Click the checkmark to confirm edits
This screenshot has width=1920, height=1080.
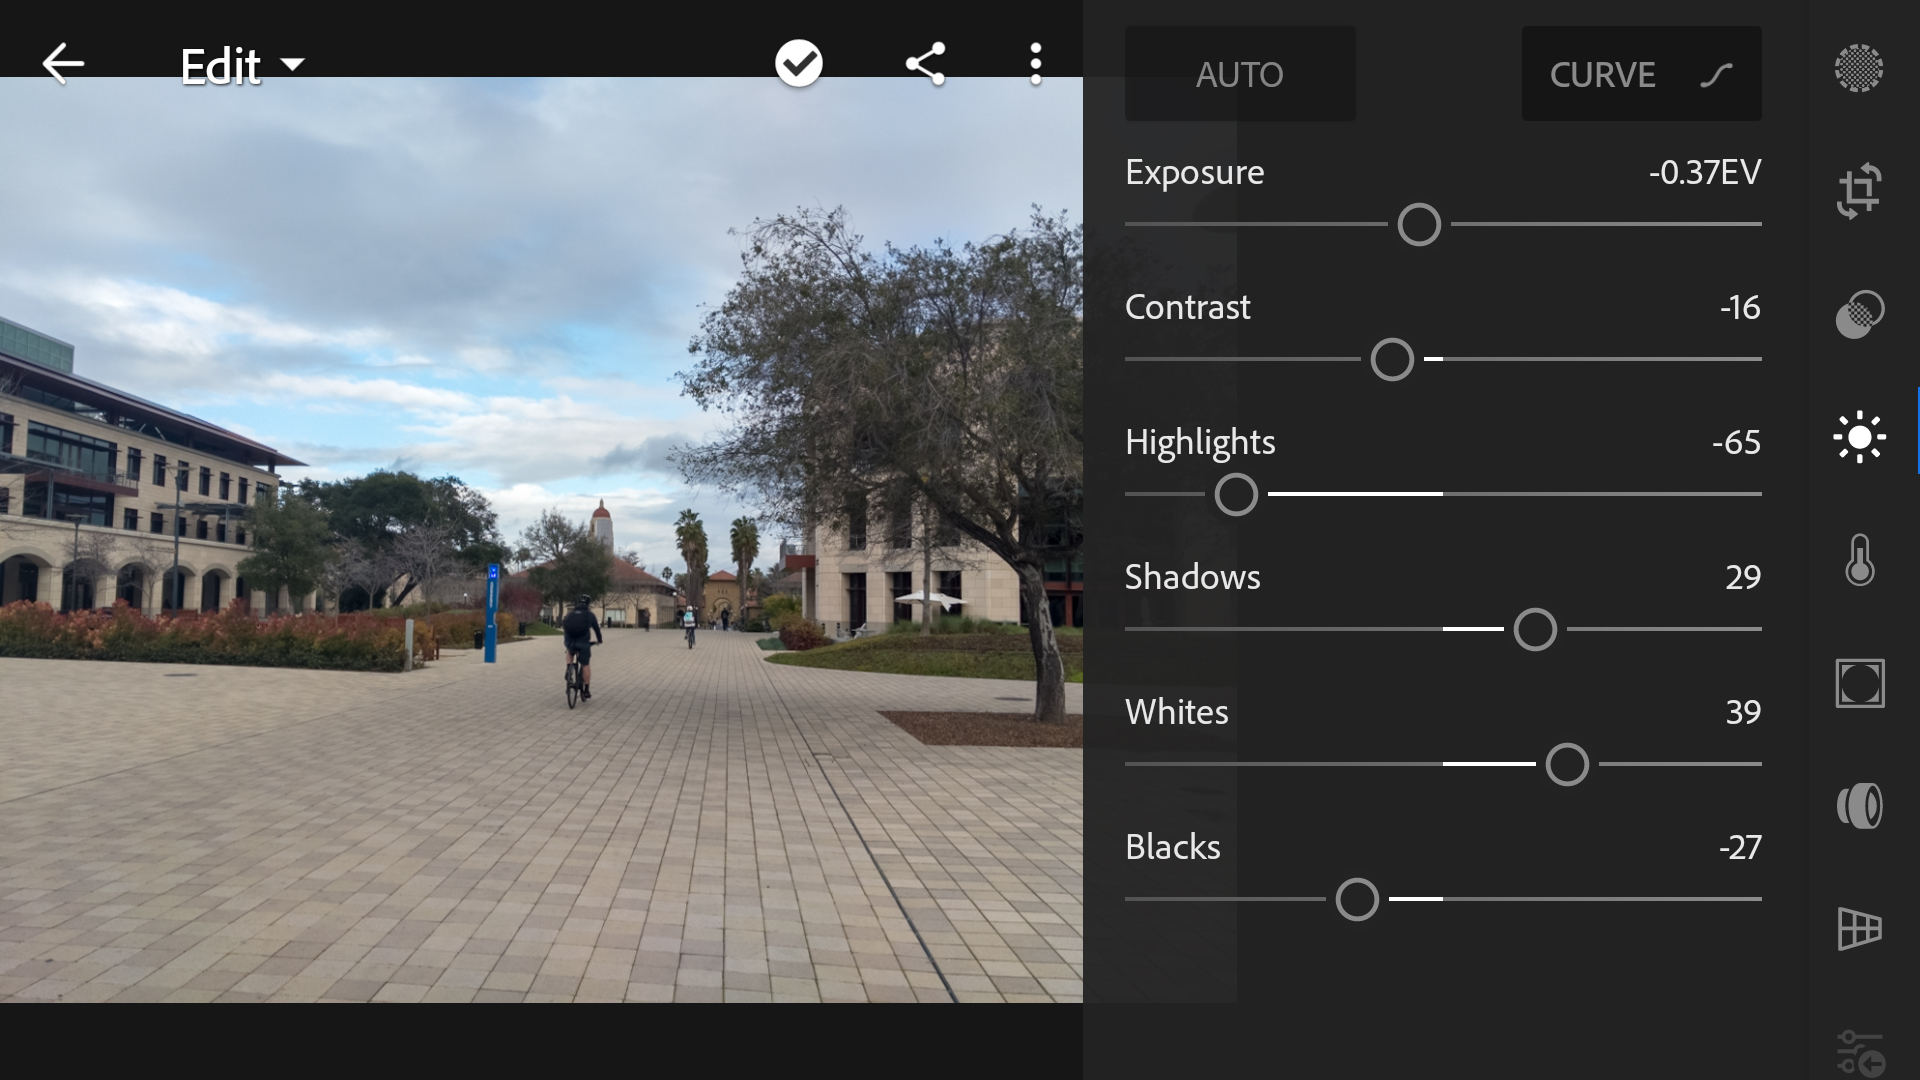coord(799,61)
